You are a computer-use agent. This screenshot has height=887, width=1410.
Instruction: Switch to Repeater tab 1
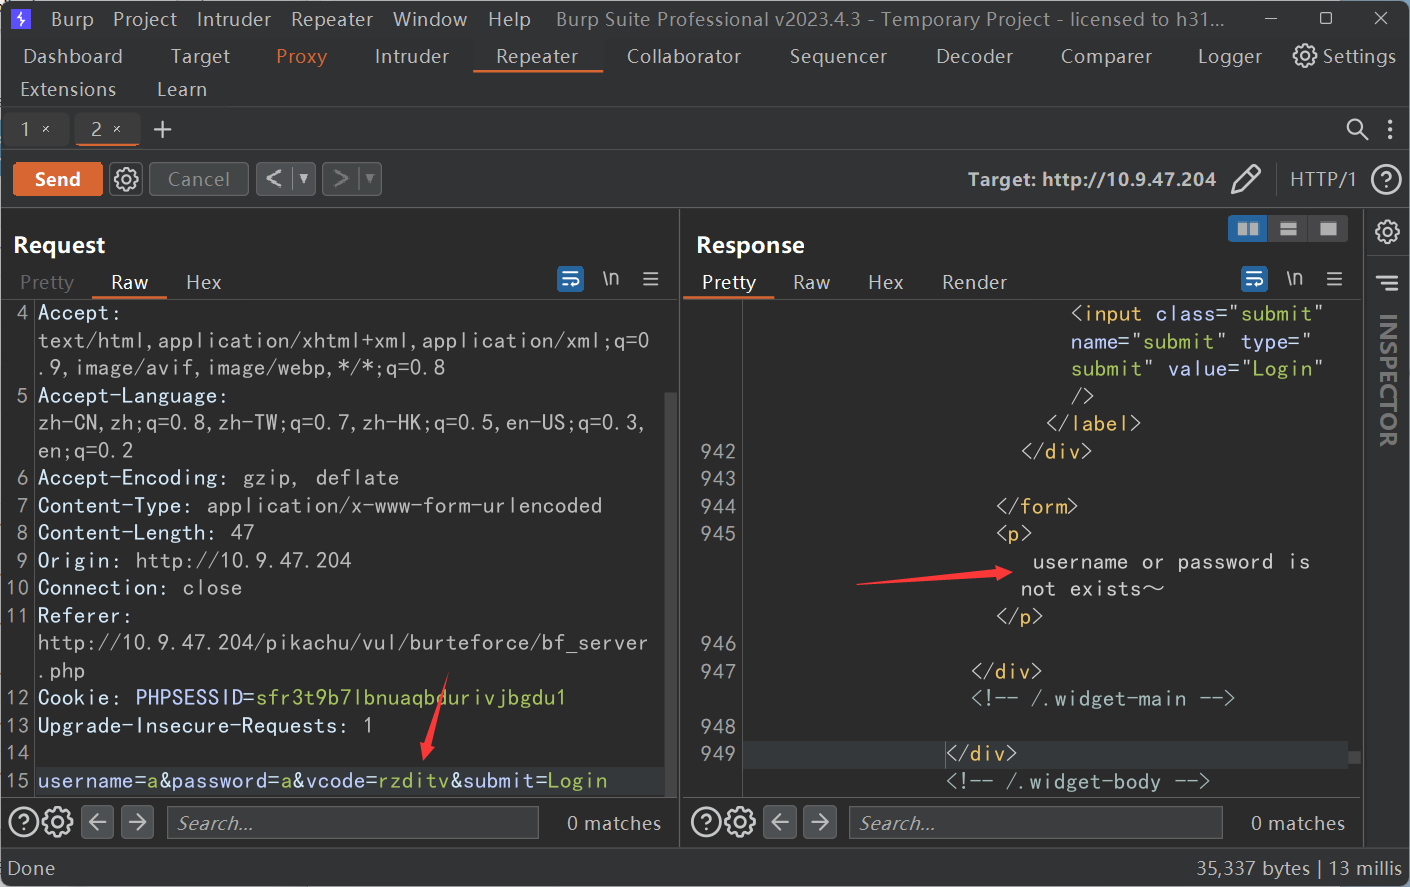(x=26, y=129)
